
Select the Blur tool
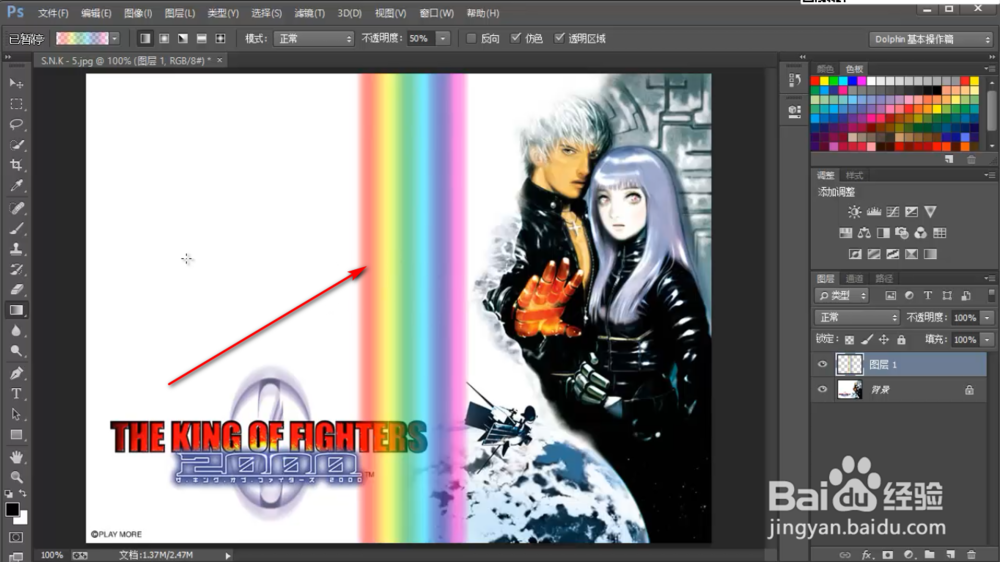[x=16, y=330]
